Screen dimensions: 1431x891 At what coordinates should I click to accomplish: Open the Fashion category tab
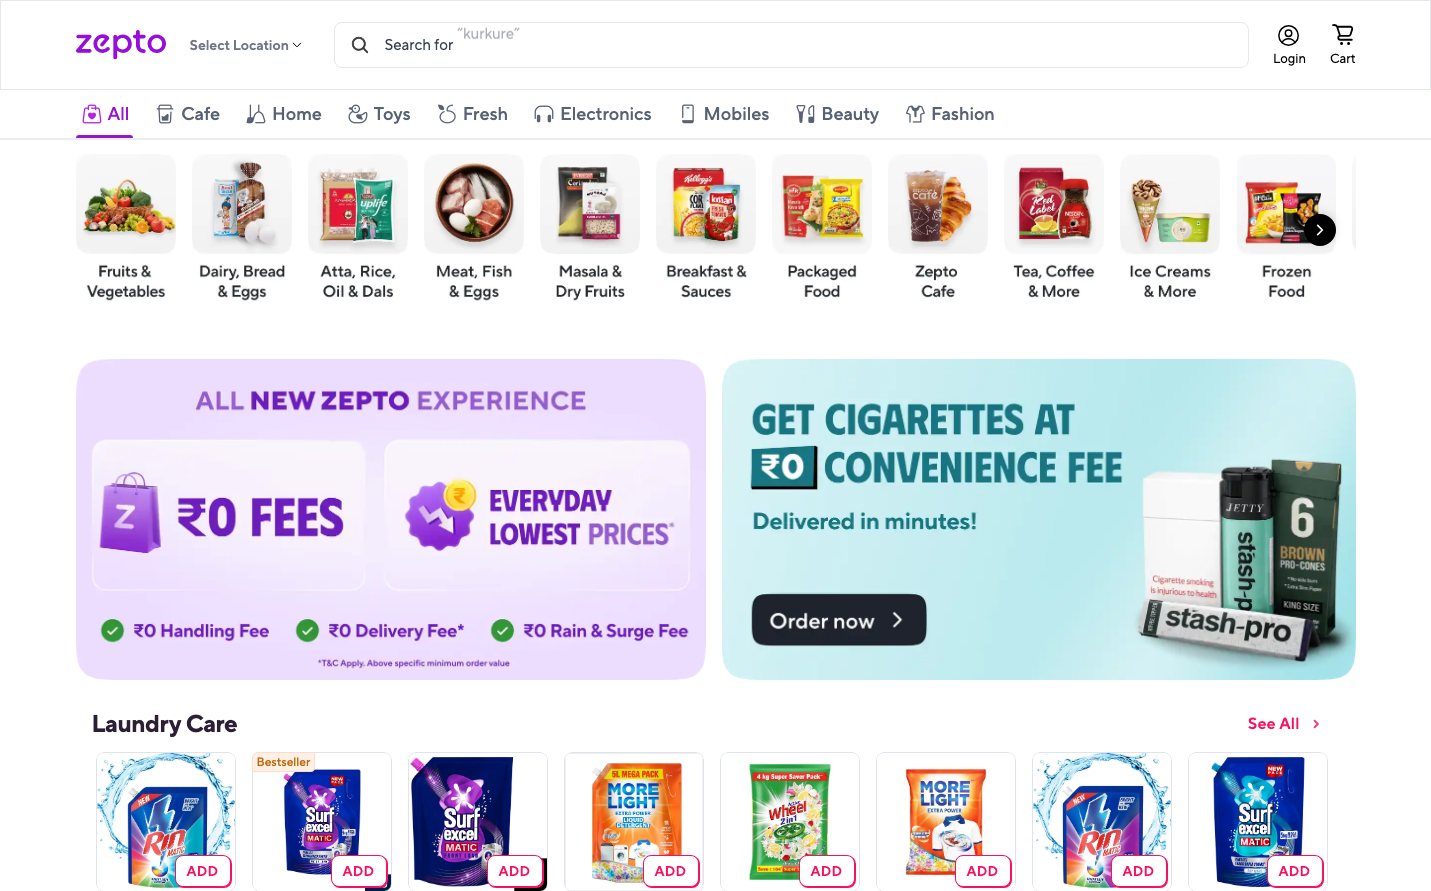click(x=950, y=114)
